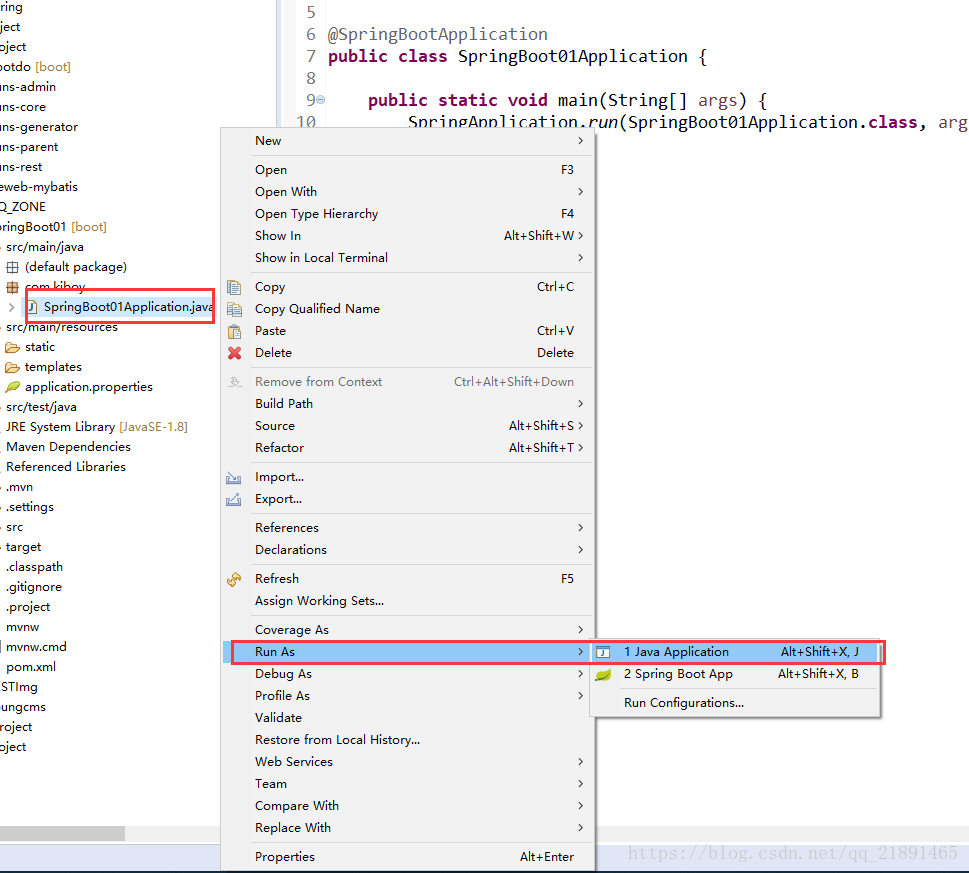Click the Export wizard icon
Screen dimensions: 969x873
coord(234,499)
